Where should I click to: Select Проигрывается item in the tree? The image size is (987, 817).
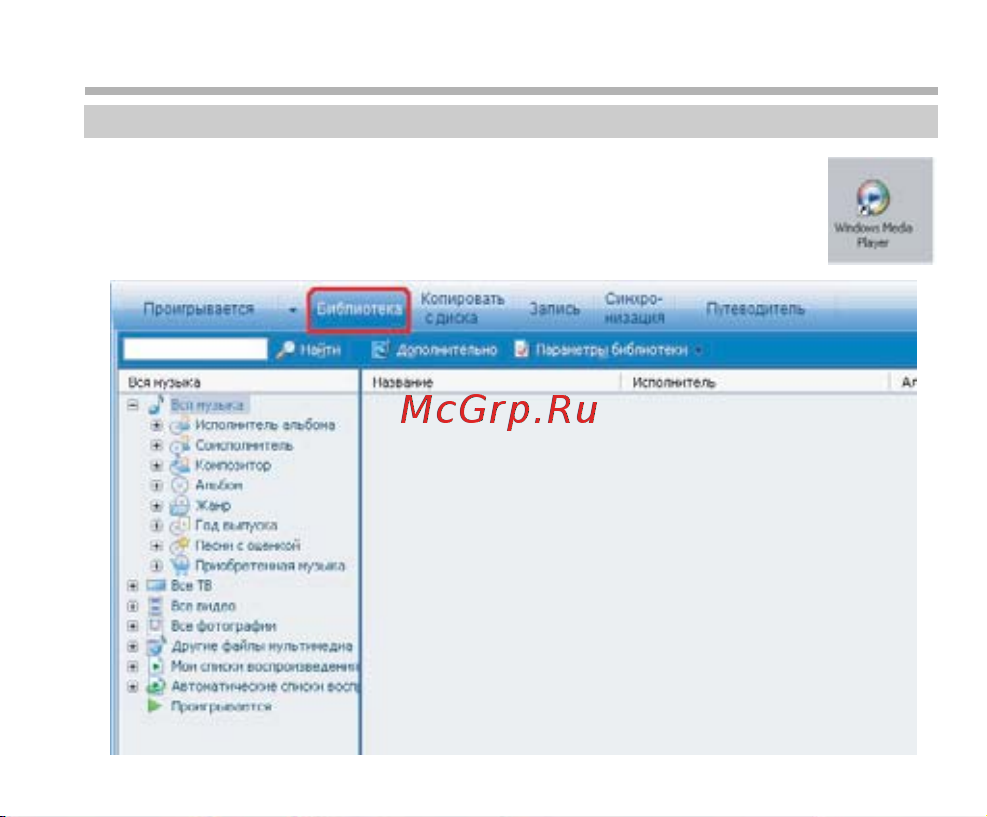221,706
